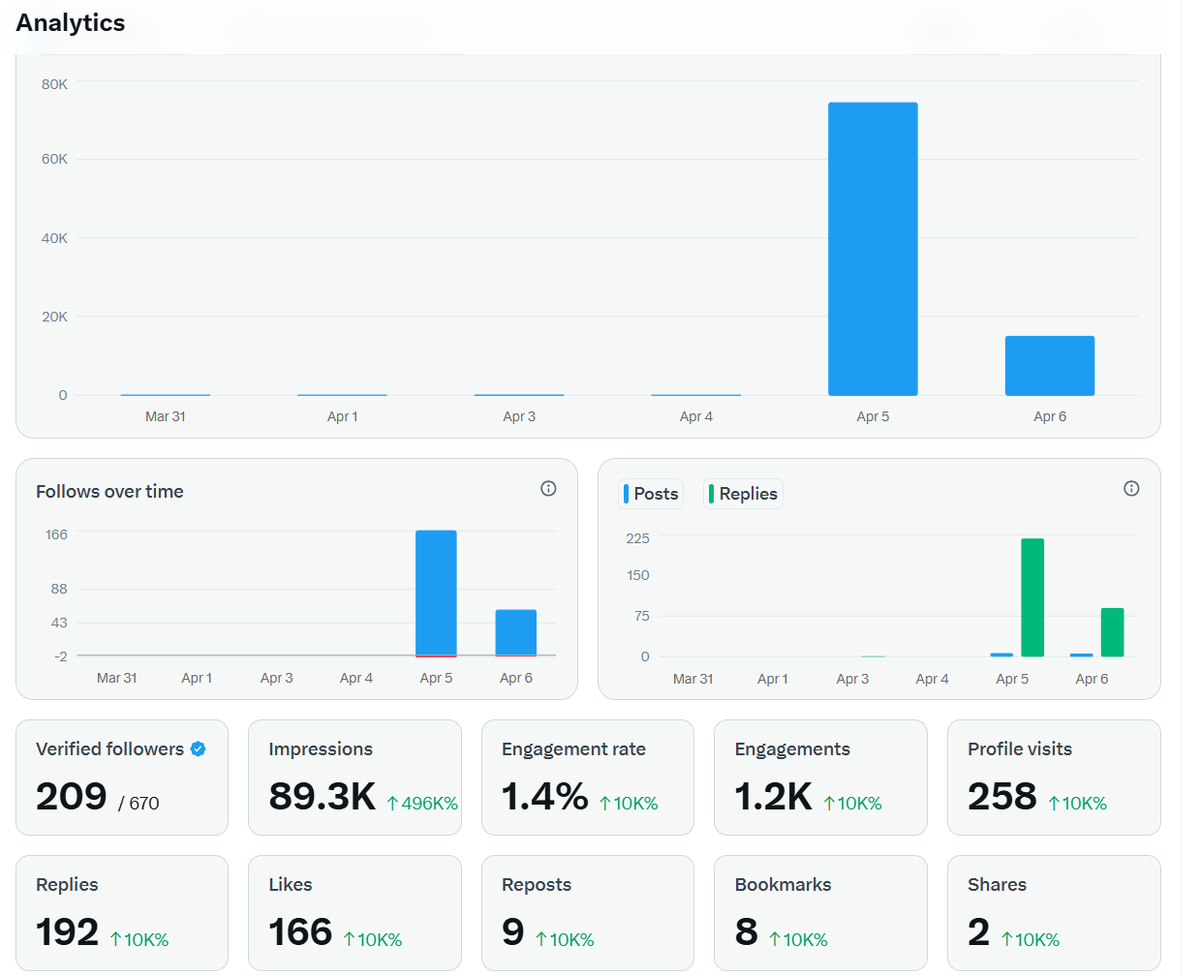Click the 88 axis label on follows chart
The width and height of the screenshot is (1200, 976).
click(59, 589)
